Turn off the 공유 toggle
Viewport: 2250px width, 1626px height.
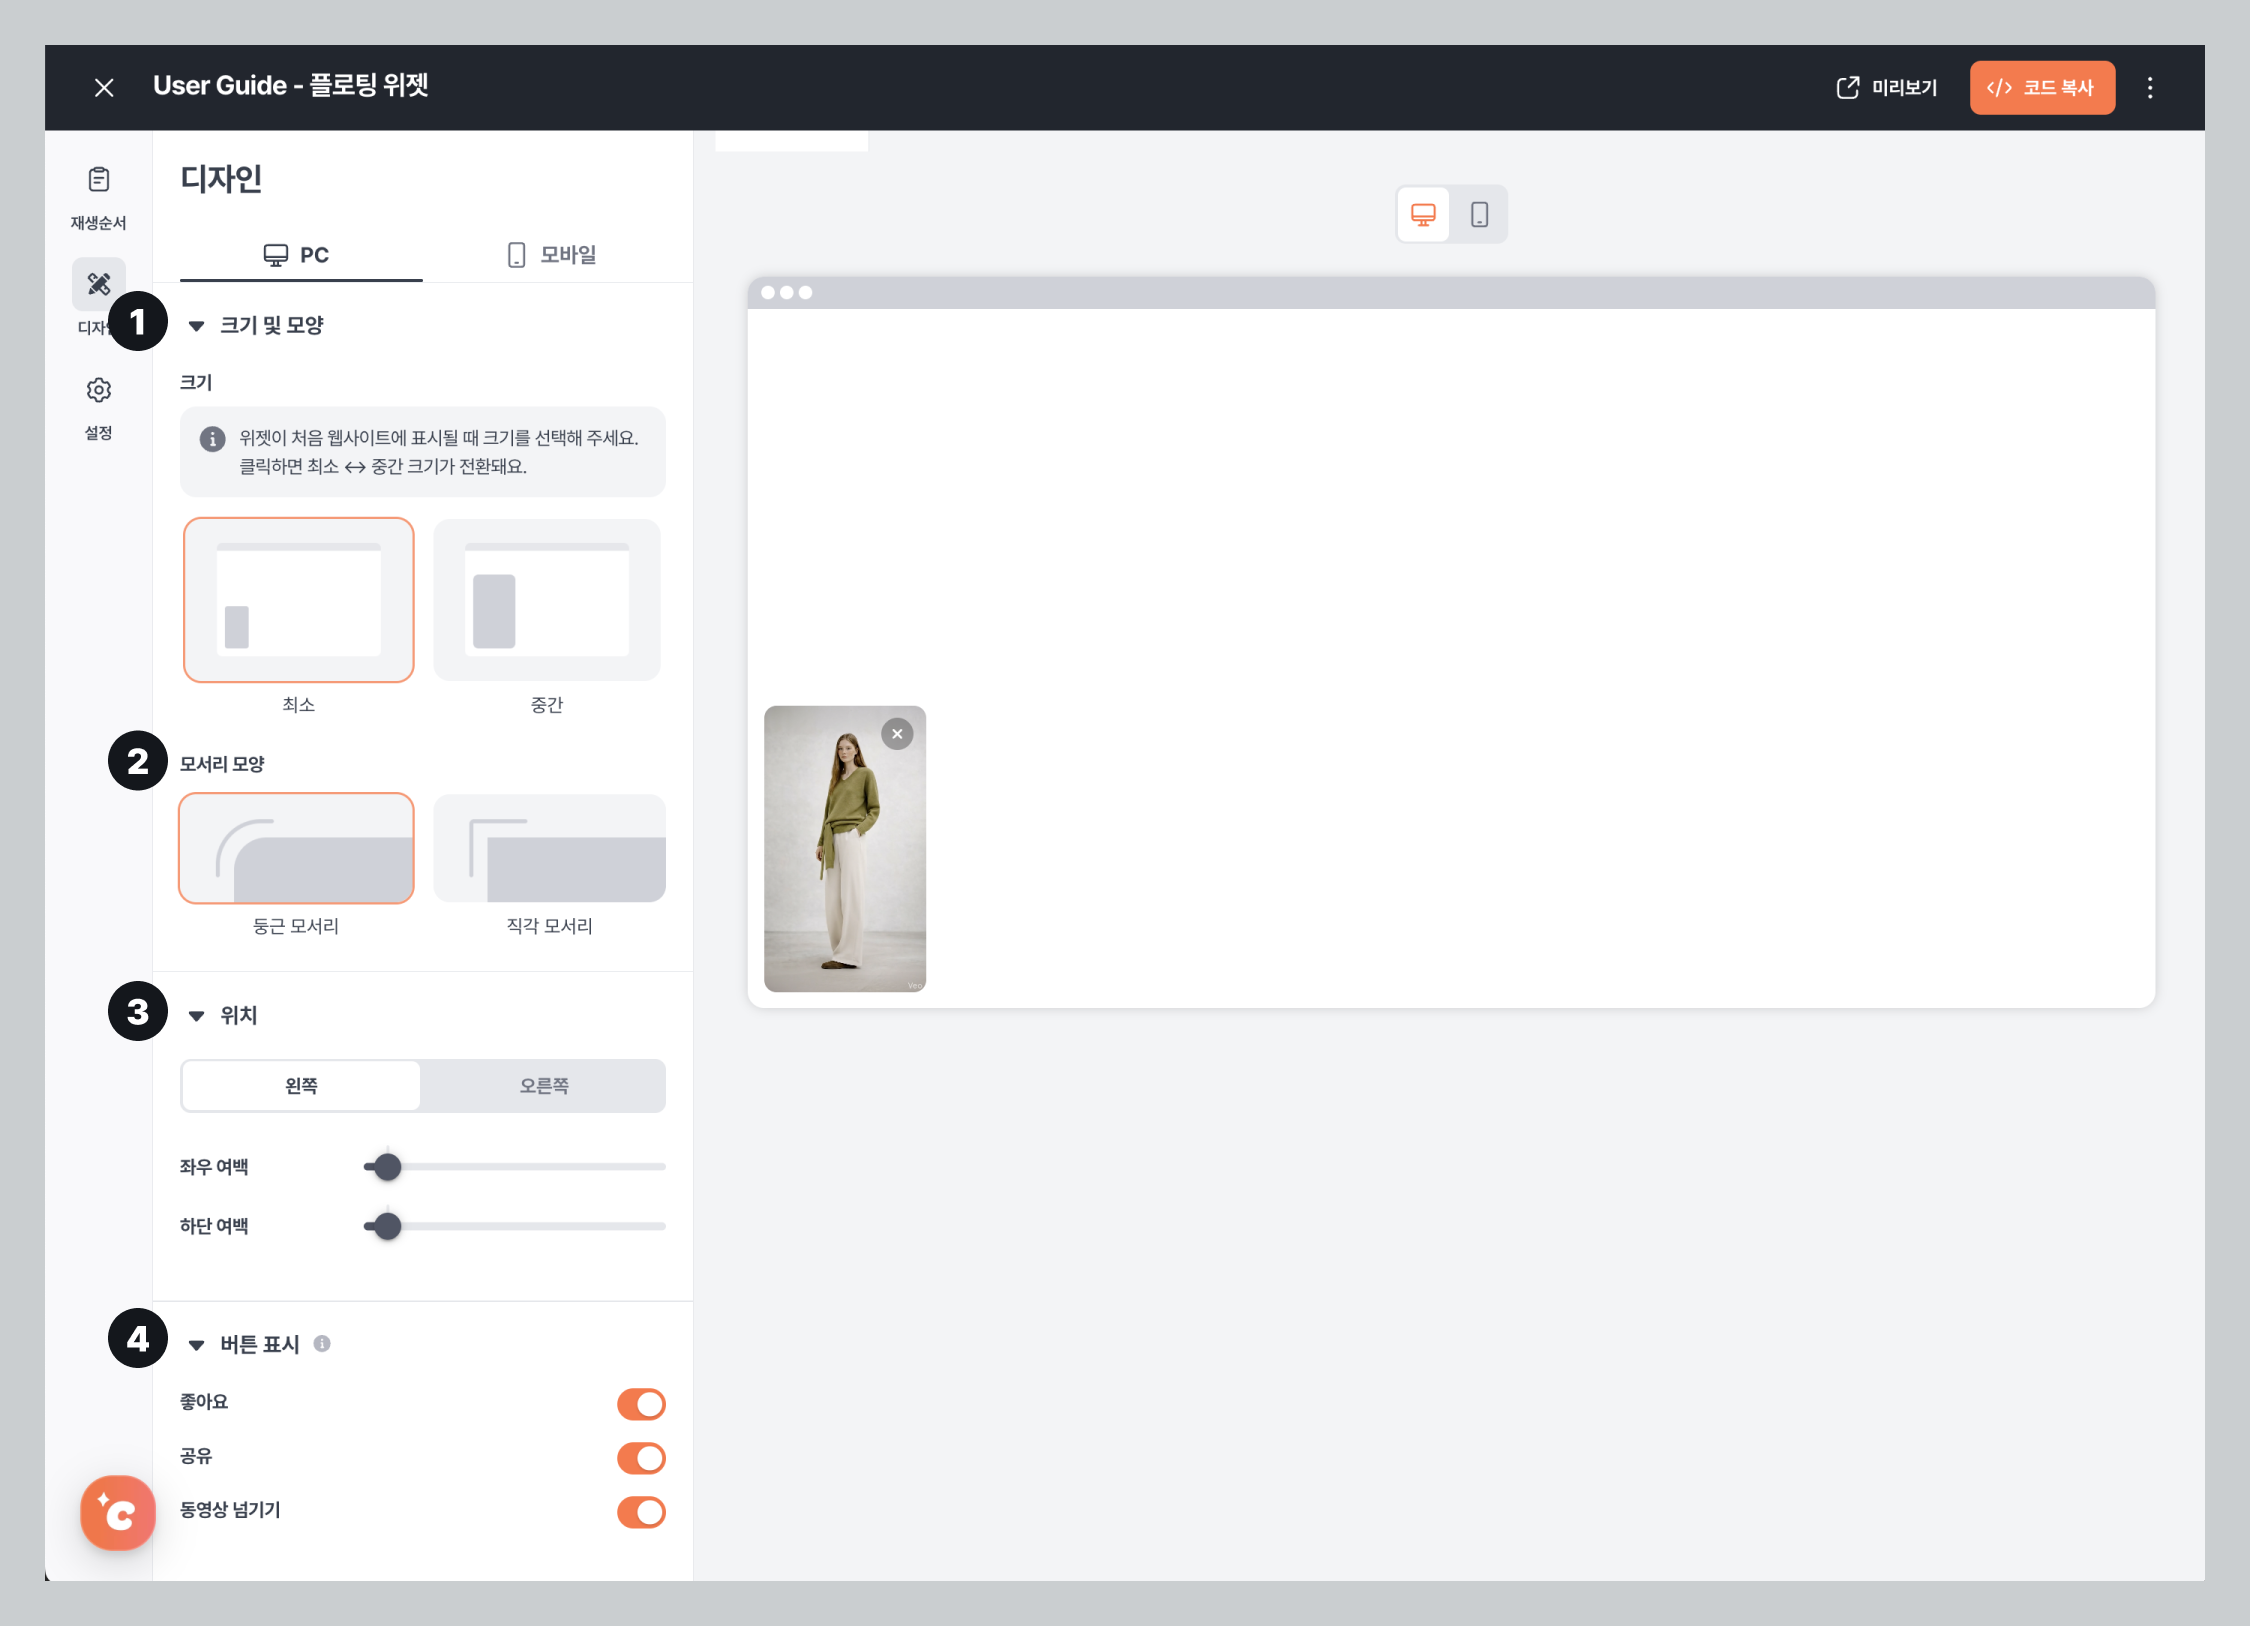pyautogui.click(x=641, y=1458)
